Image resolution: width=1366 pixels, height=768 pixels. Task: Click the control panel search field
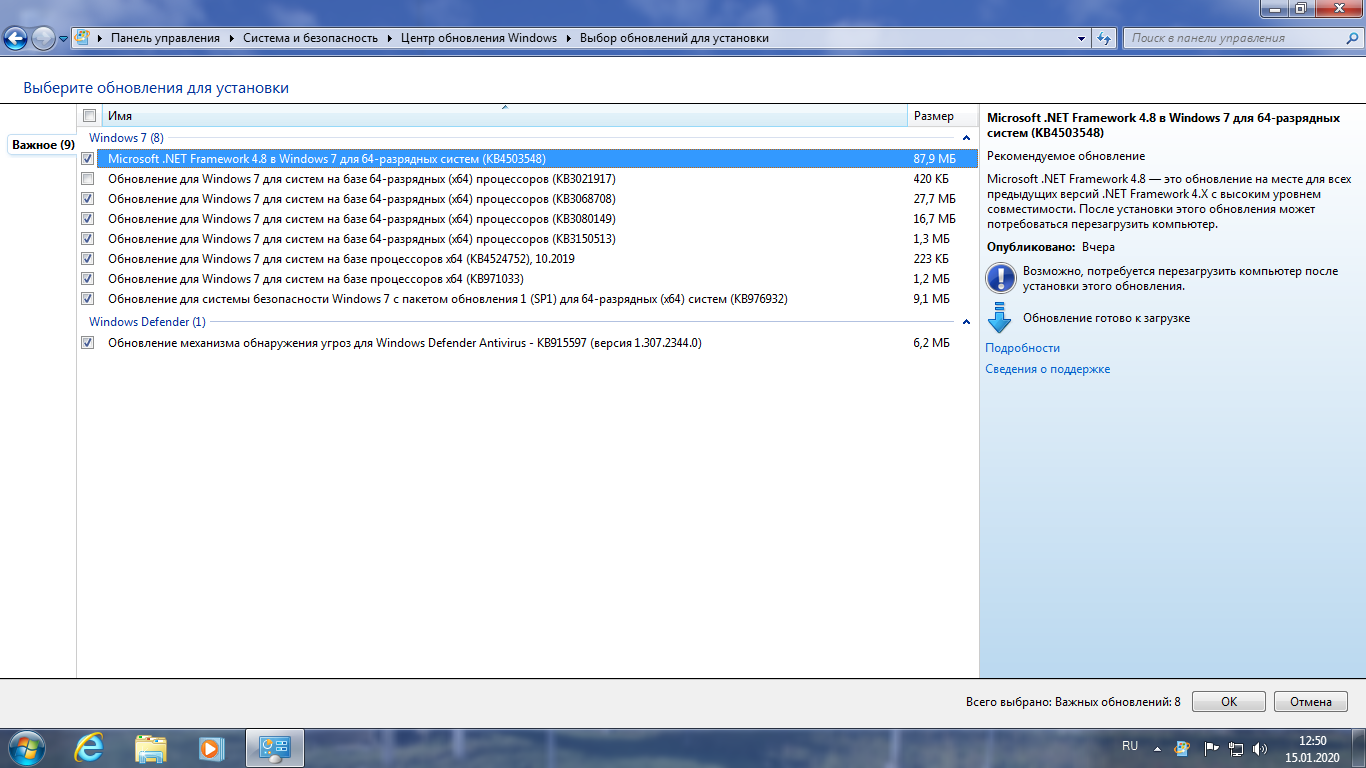[x=1232, y=38]
